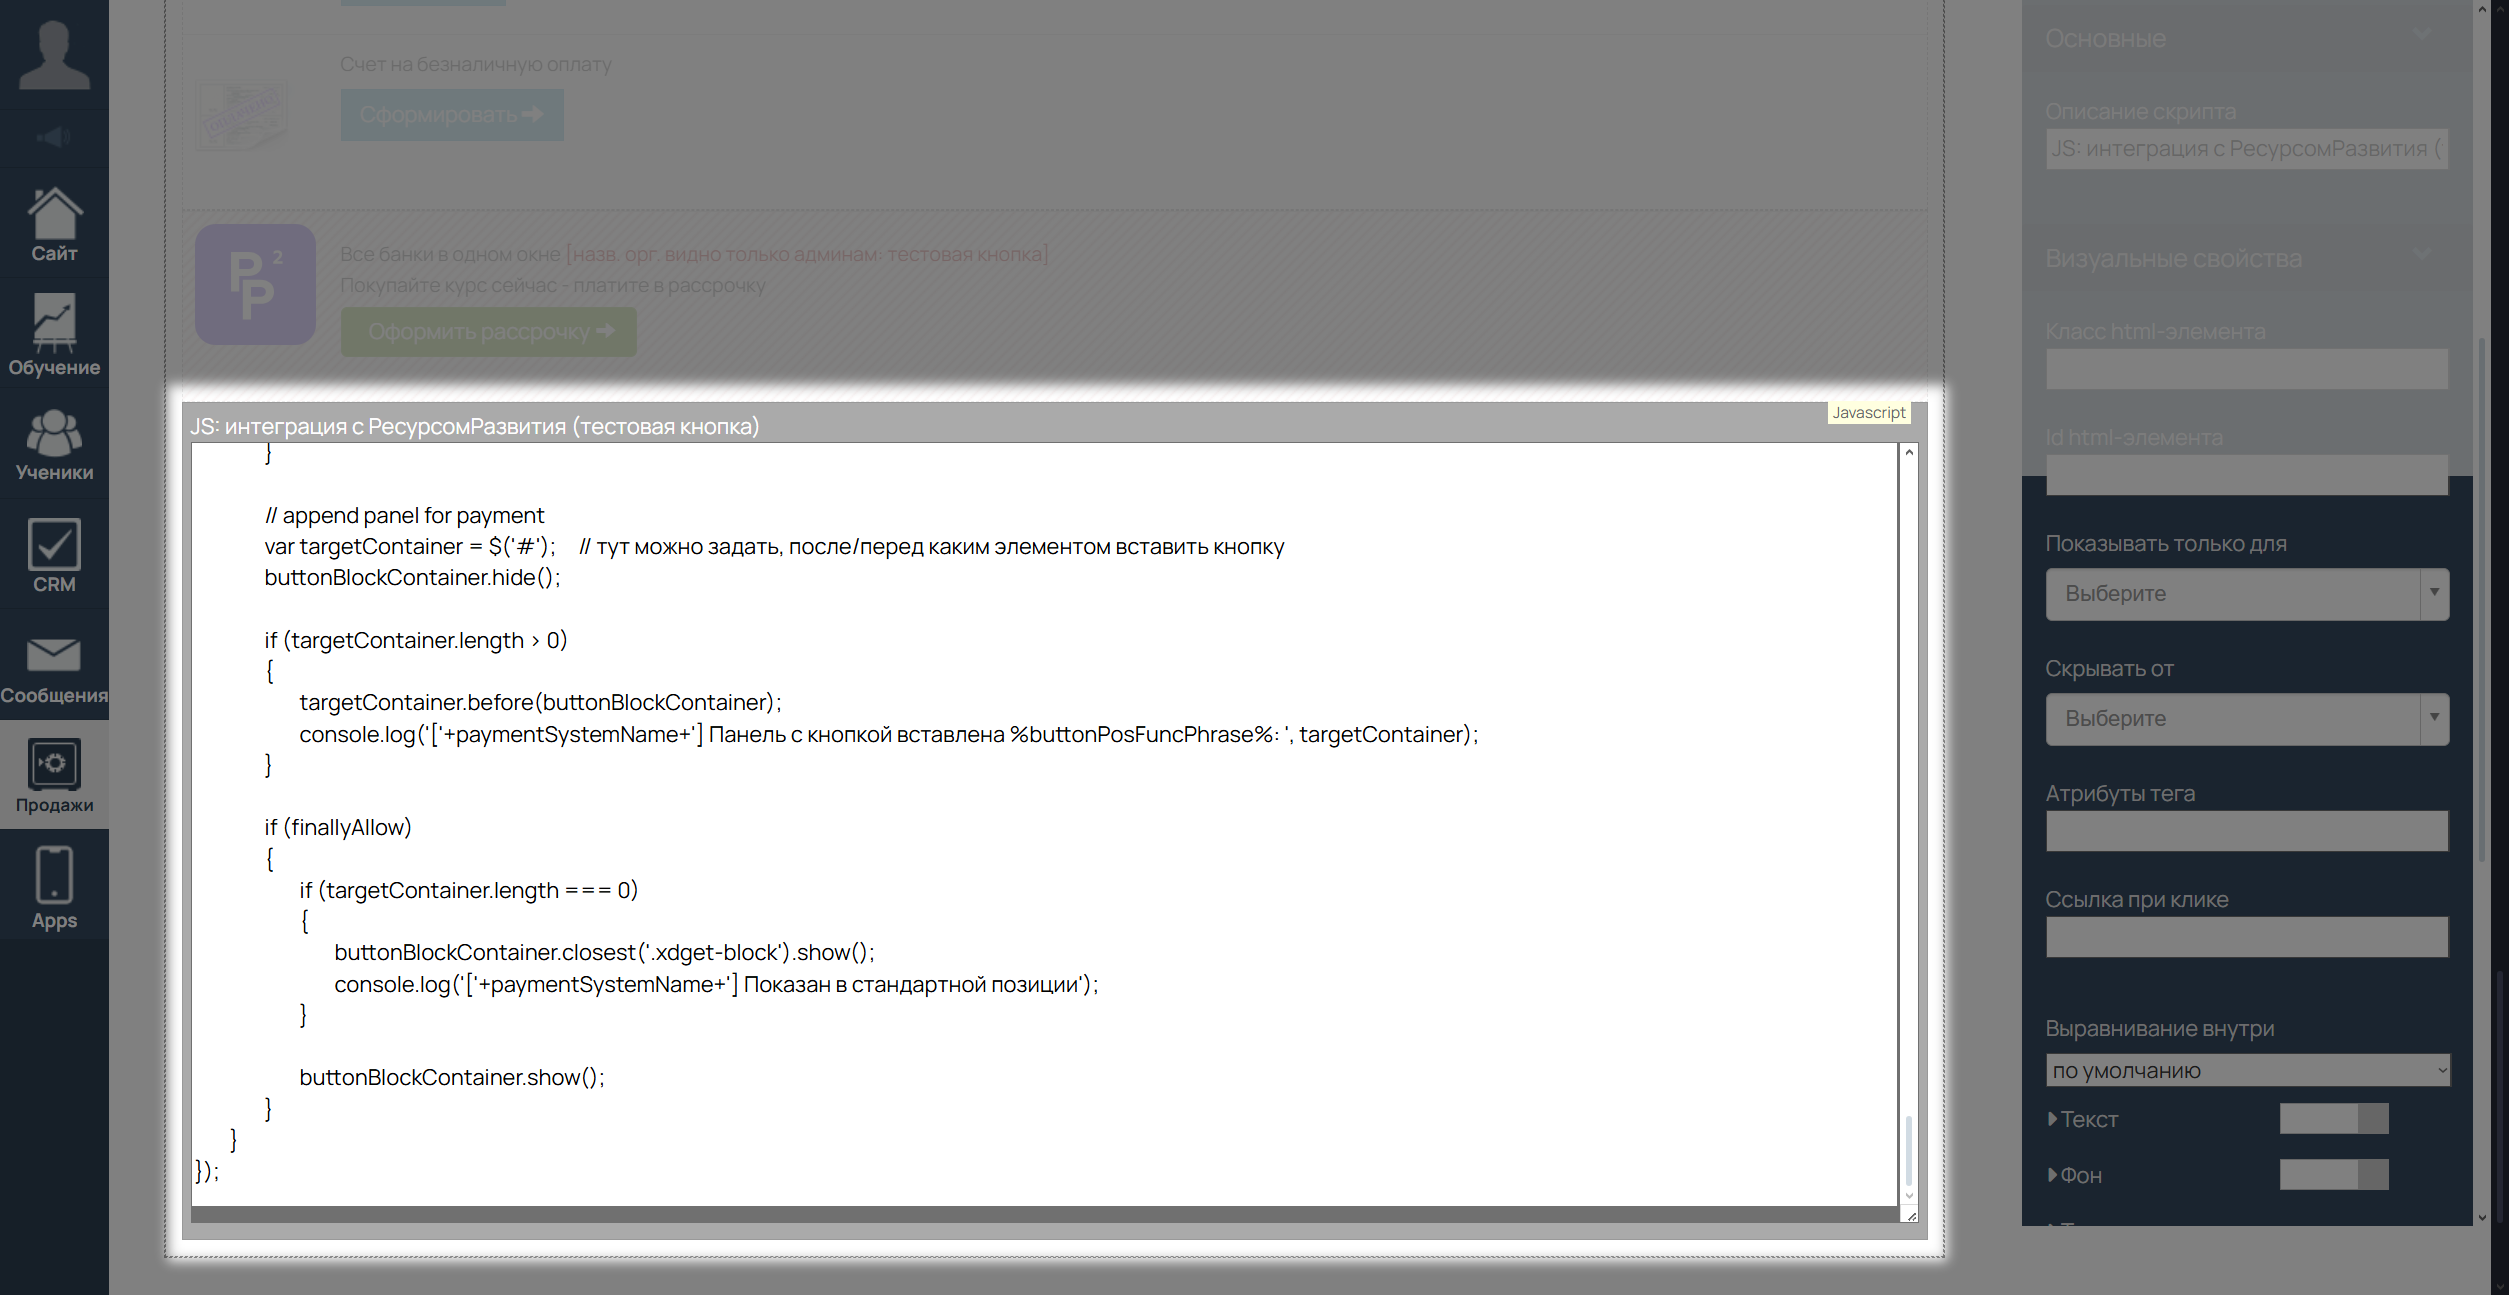Go to the Ученики section
Screen dimensions: 2509x1295
54,445
